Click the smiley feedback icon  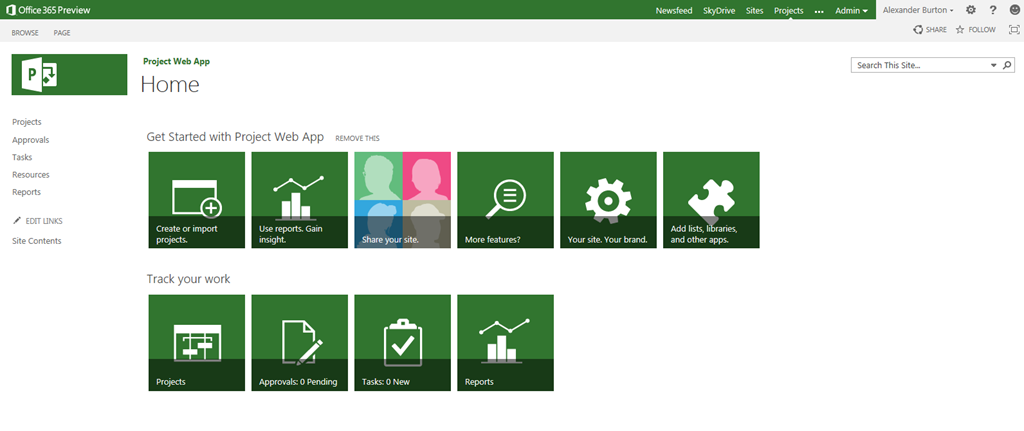coord(1014,10)
